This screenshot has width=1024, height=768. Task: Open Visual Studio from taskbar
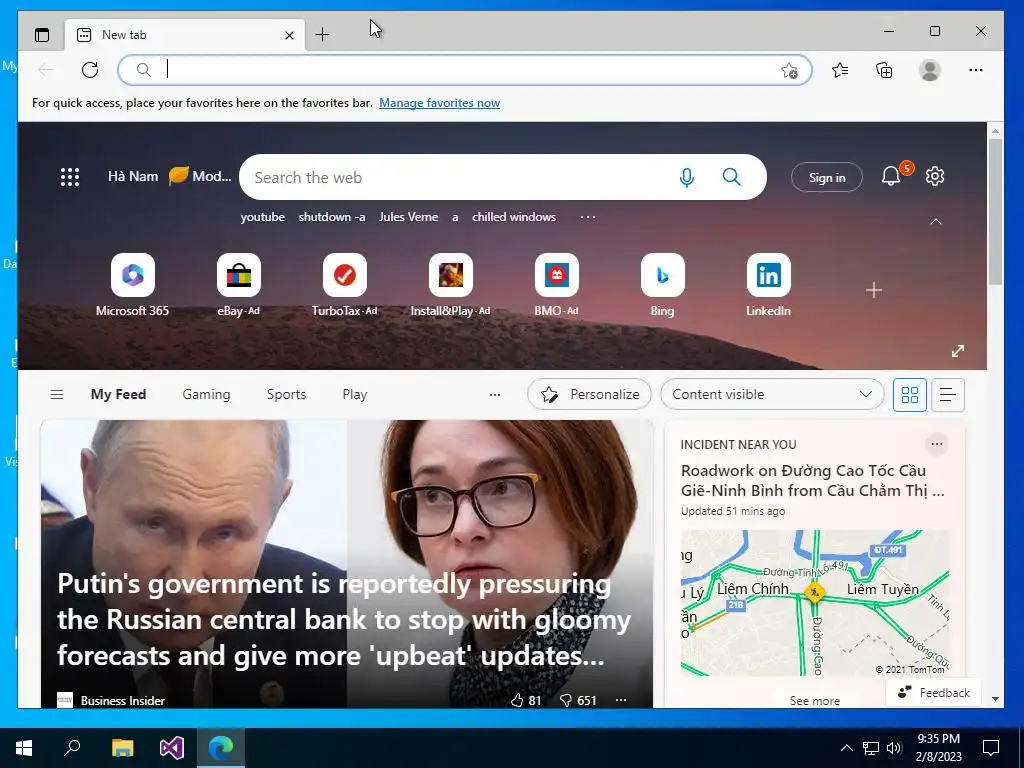[x=172, y=748]
